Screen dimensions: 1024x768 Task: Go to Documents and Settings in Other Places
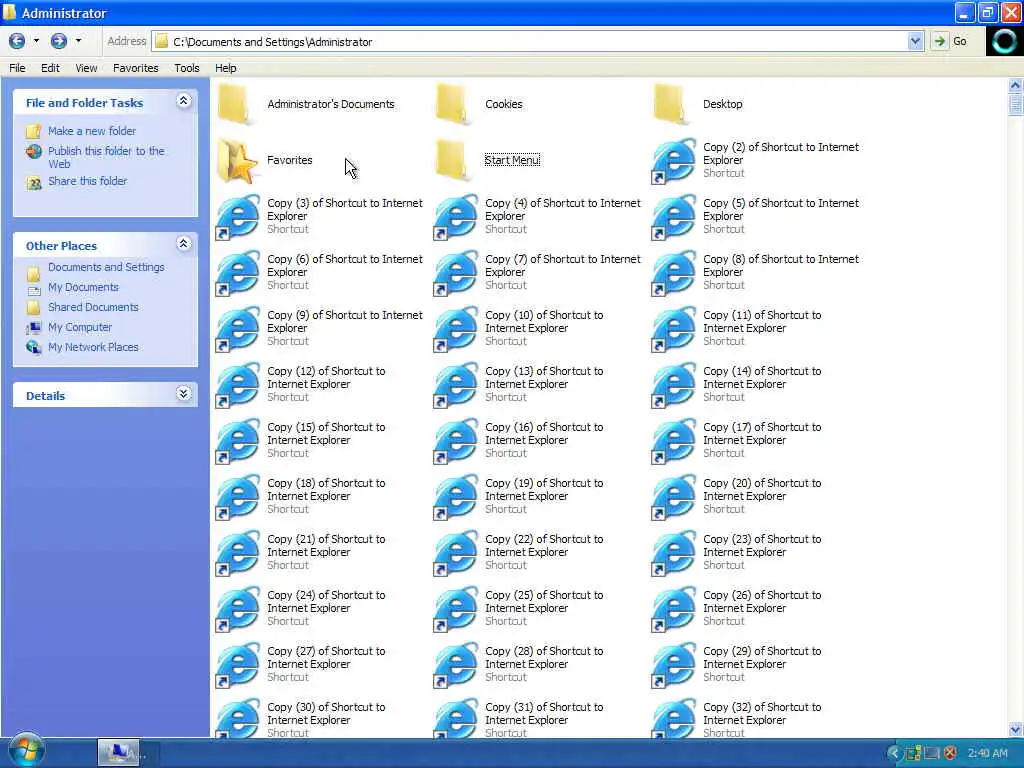106,267
